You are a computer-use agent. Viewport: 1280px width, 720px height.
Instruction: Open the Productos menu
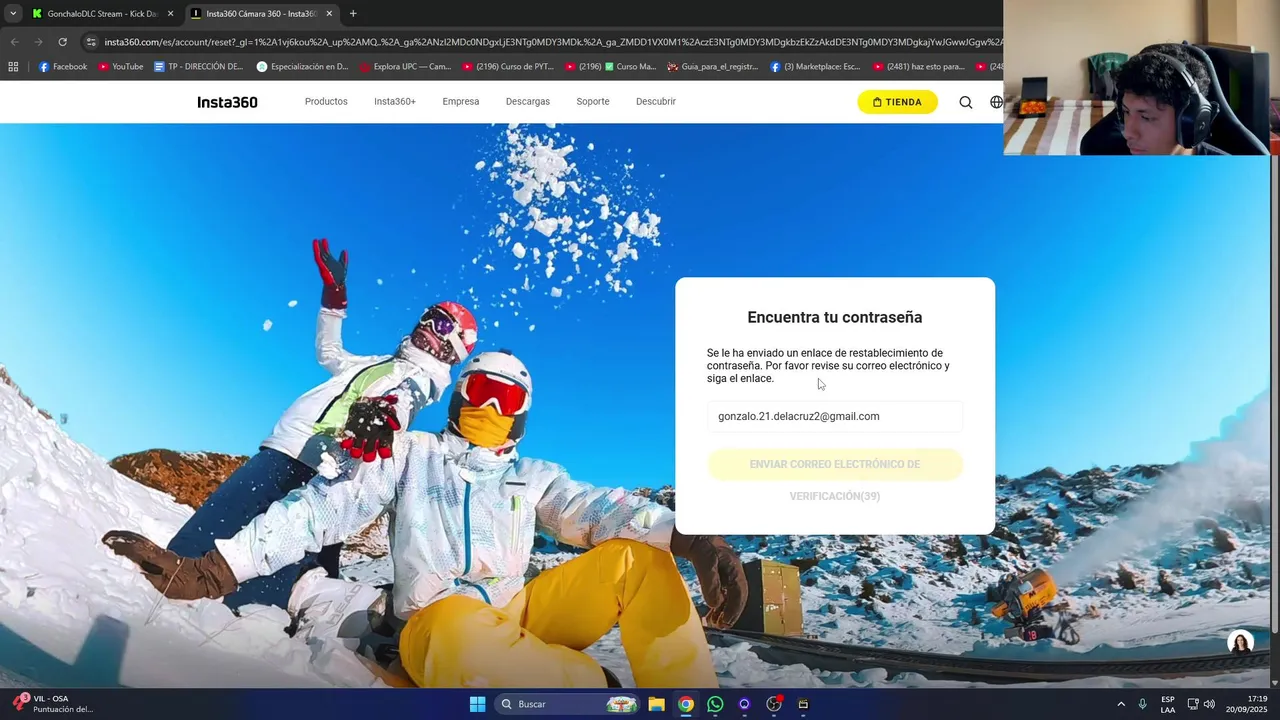coord(326,101)
